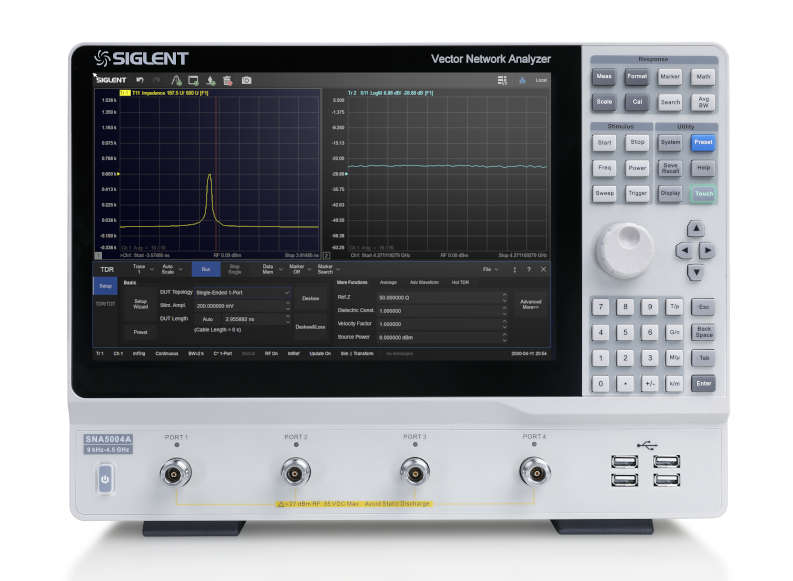Image resolution: width=793 pixels, height=581 pixels.
Task: Click the add trace icon
Action: (x=176, y=80)
